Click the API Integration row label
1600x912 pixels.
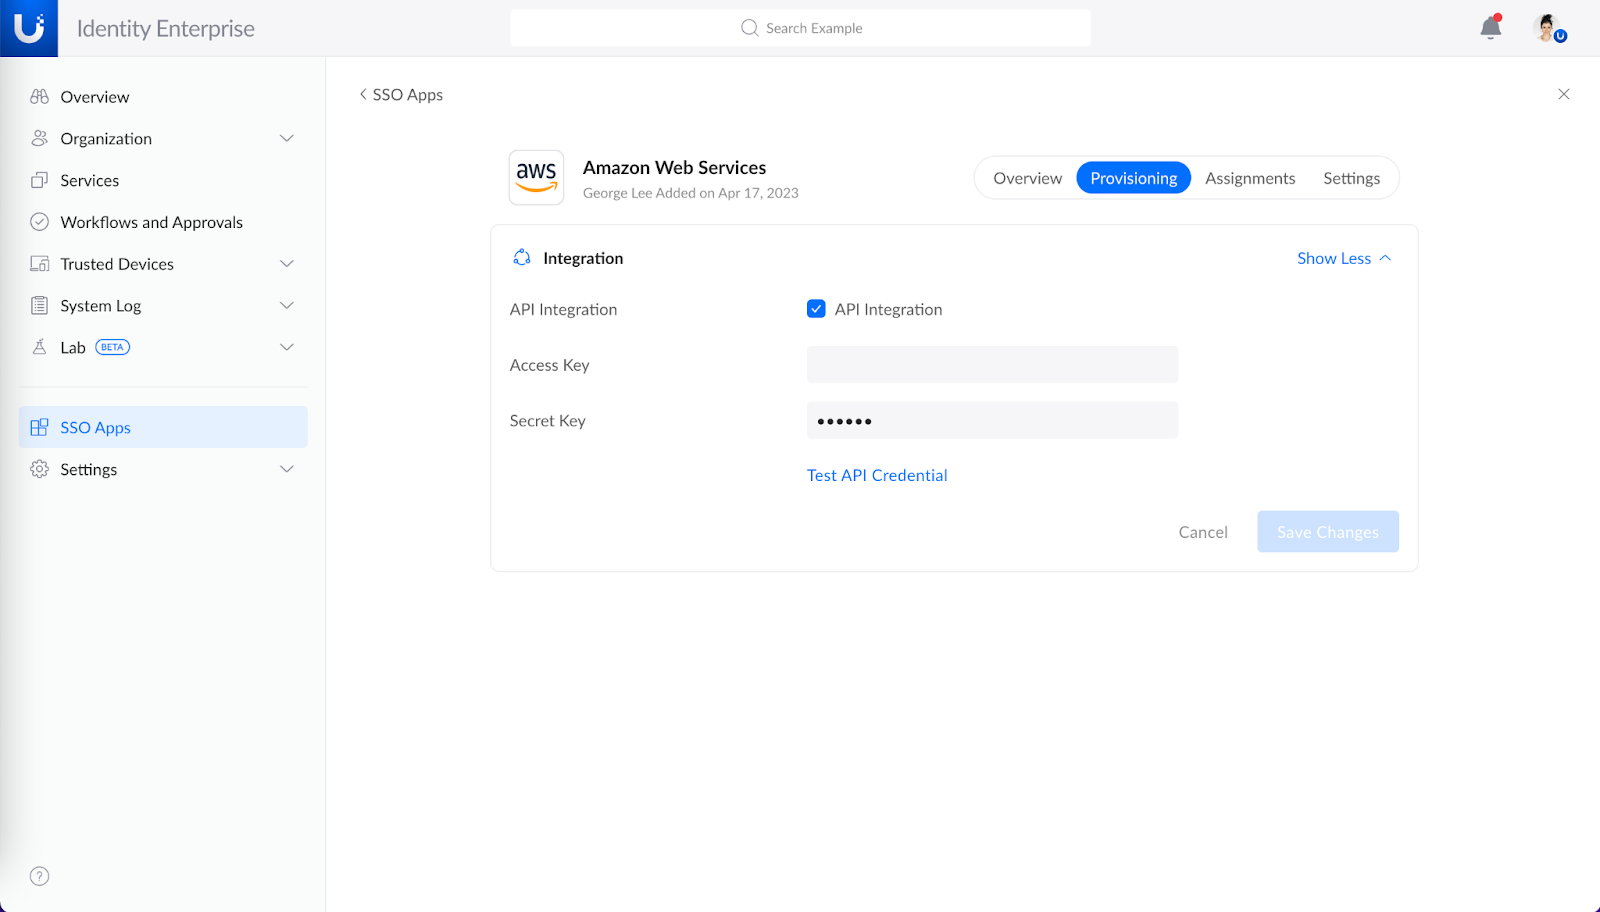coord(563,309)
